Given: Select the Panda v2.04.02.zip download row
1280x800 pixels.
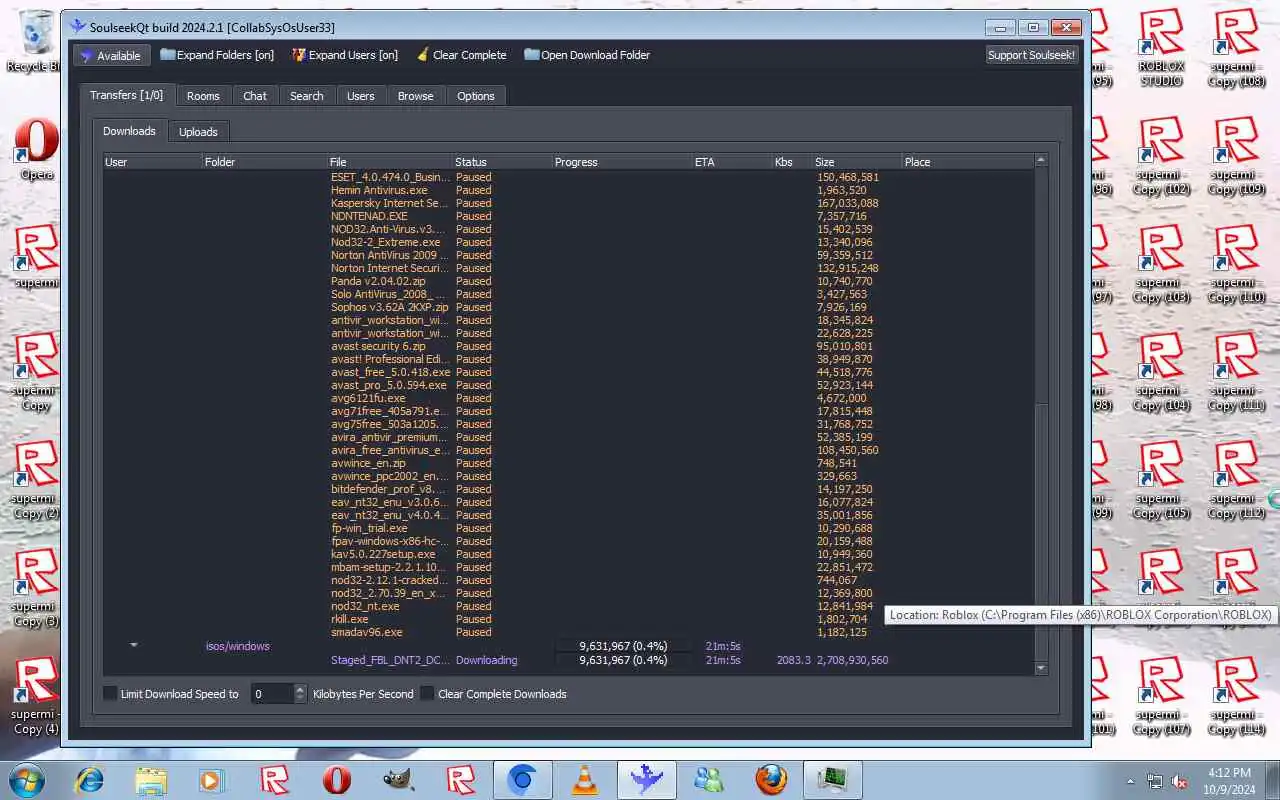Looking at the screenshot, I should click(569, 281).
